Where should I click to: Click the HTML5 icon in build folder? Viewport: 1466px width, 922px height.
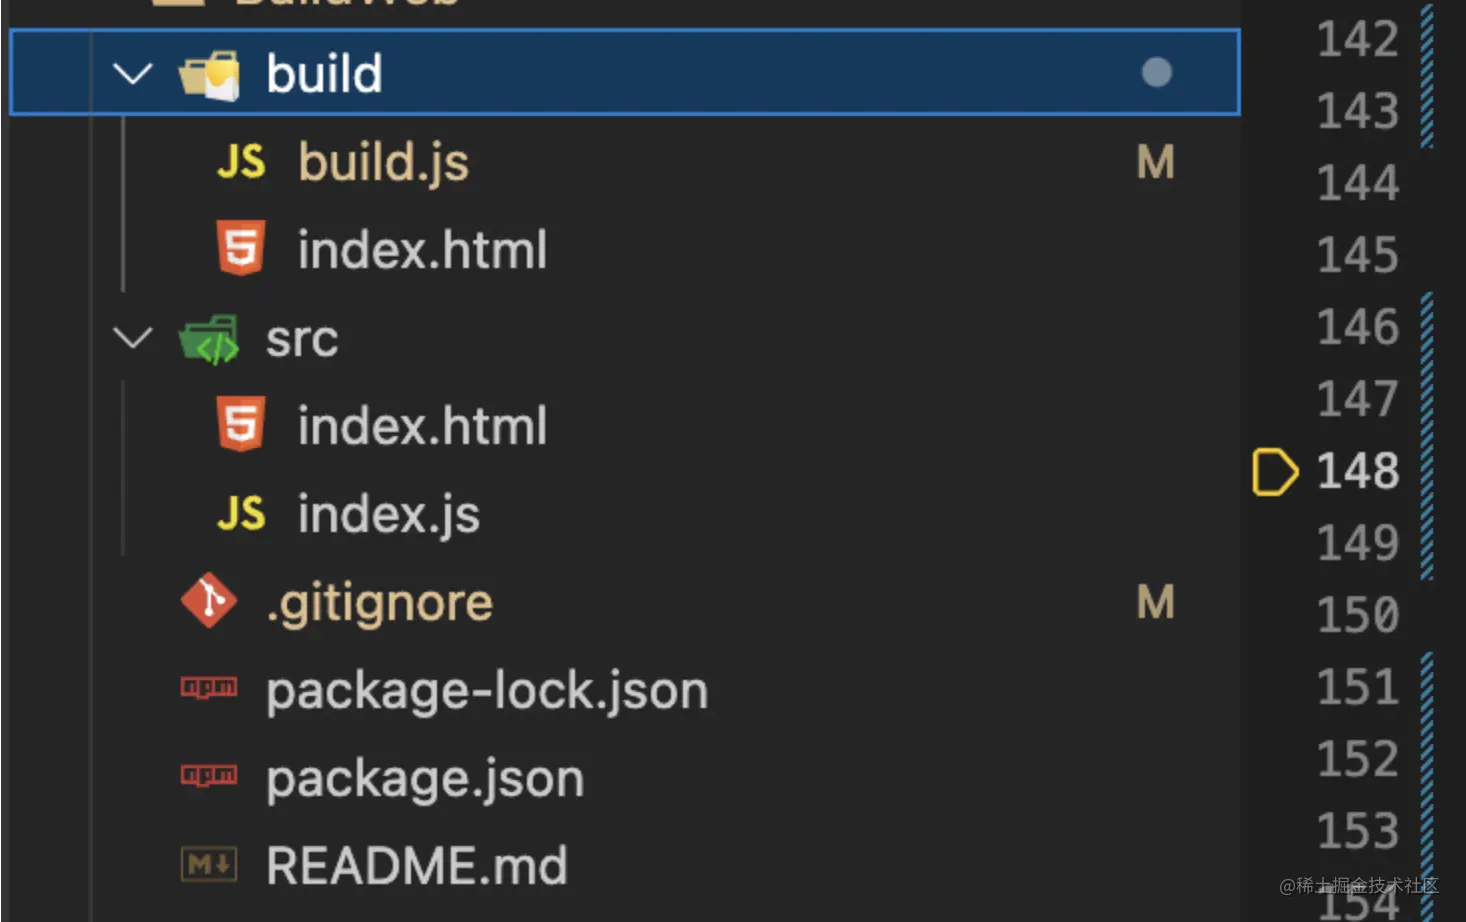241,248
